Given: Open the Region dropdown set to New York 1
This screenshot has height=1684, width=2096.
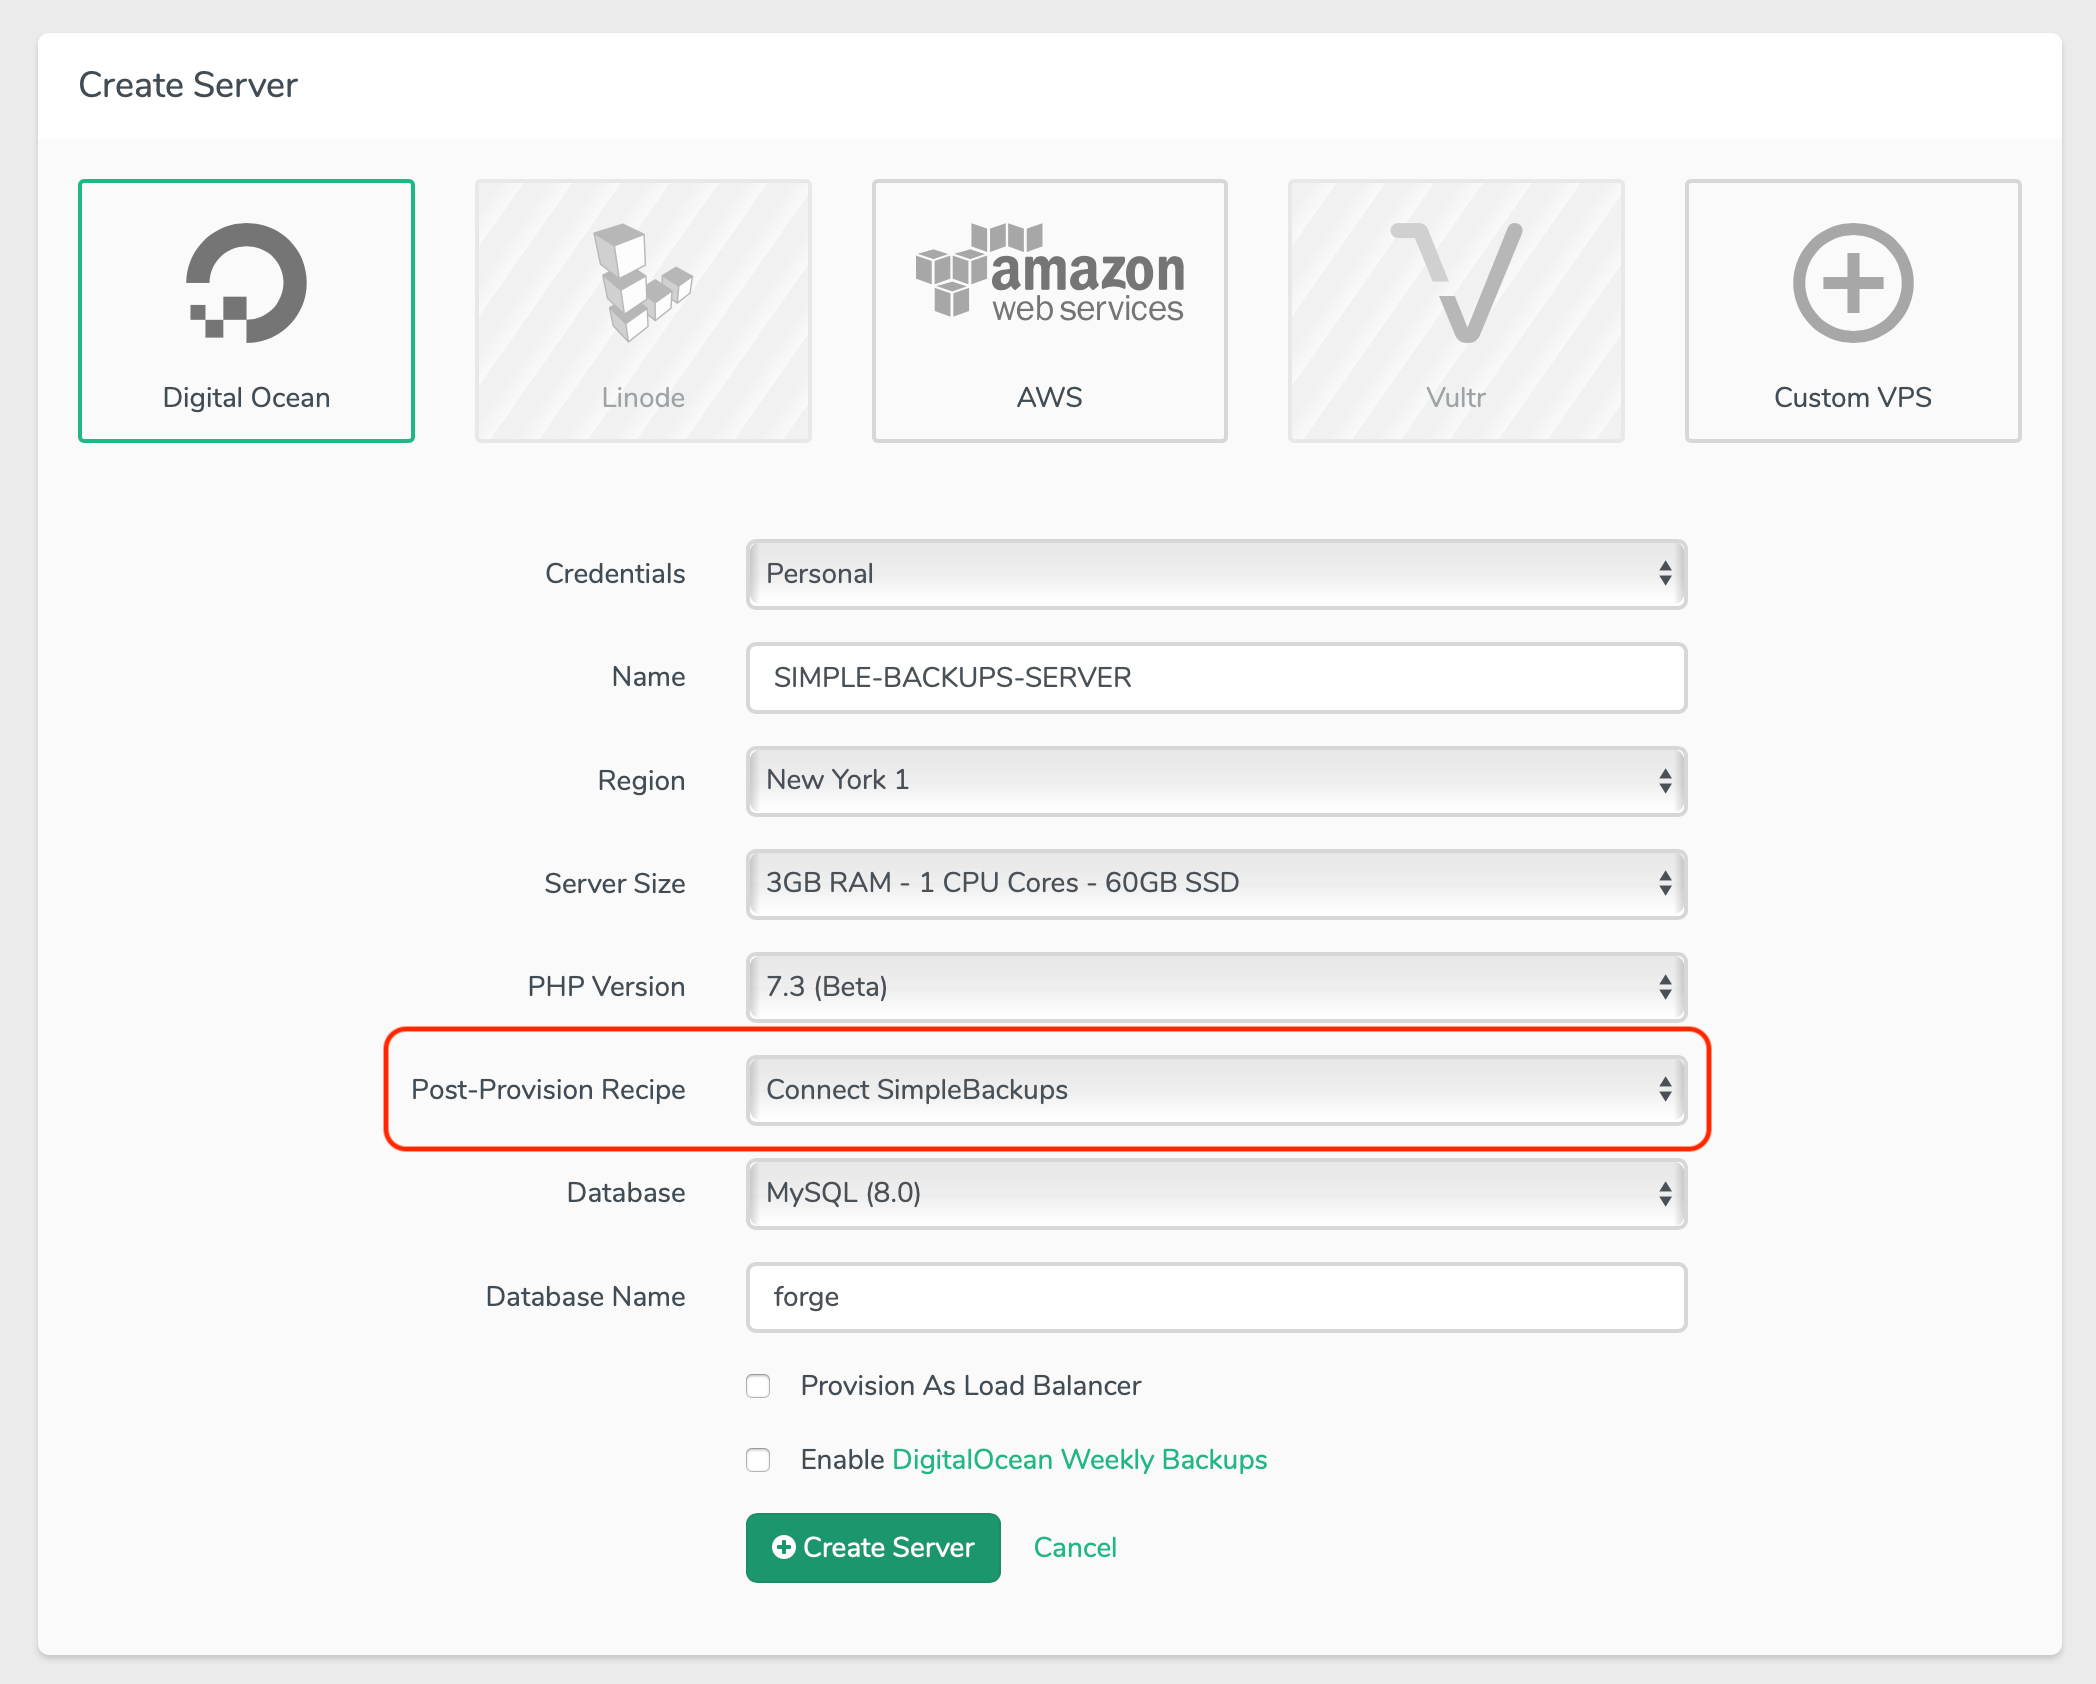Looking at the screenshot, I should [x=1215, y=781].
